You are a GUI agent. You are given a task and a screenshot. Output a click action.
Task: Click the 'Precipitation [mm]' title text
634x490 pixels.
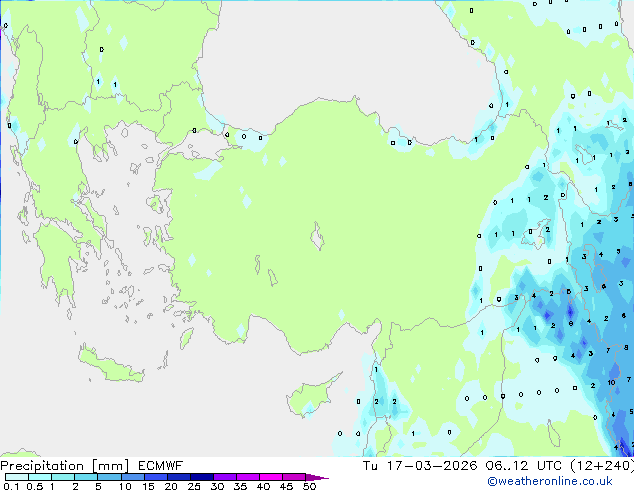pyautogui.click(x=65, y=466)
